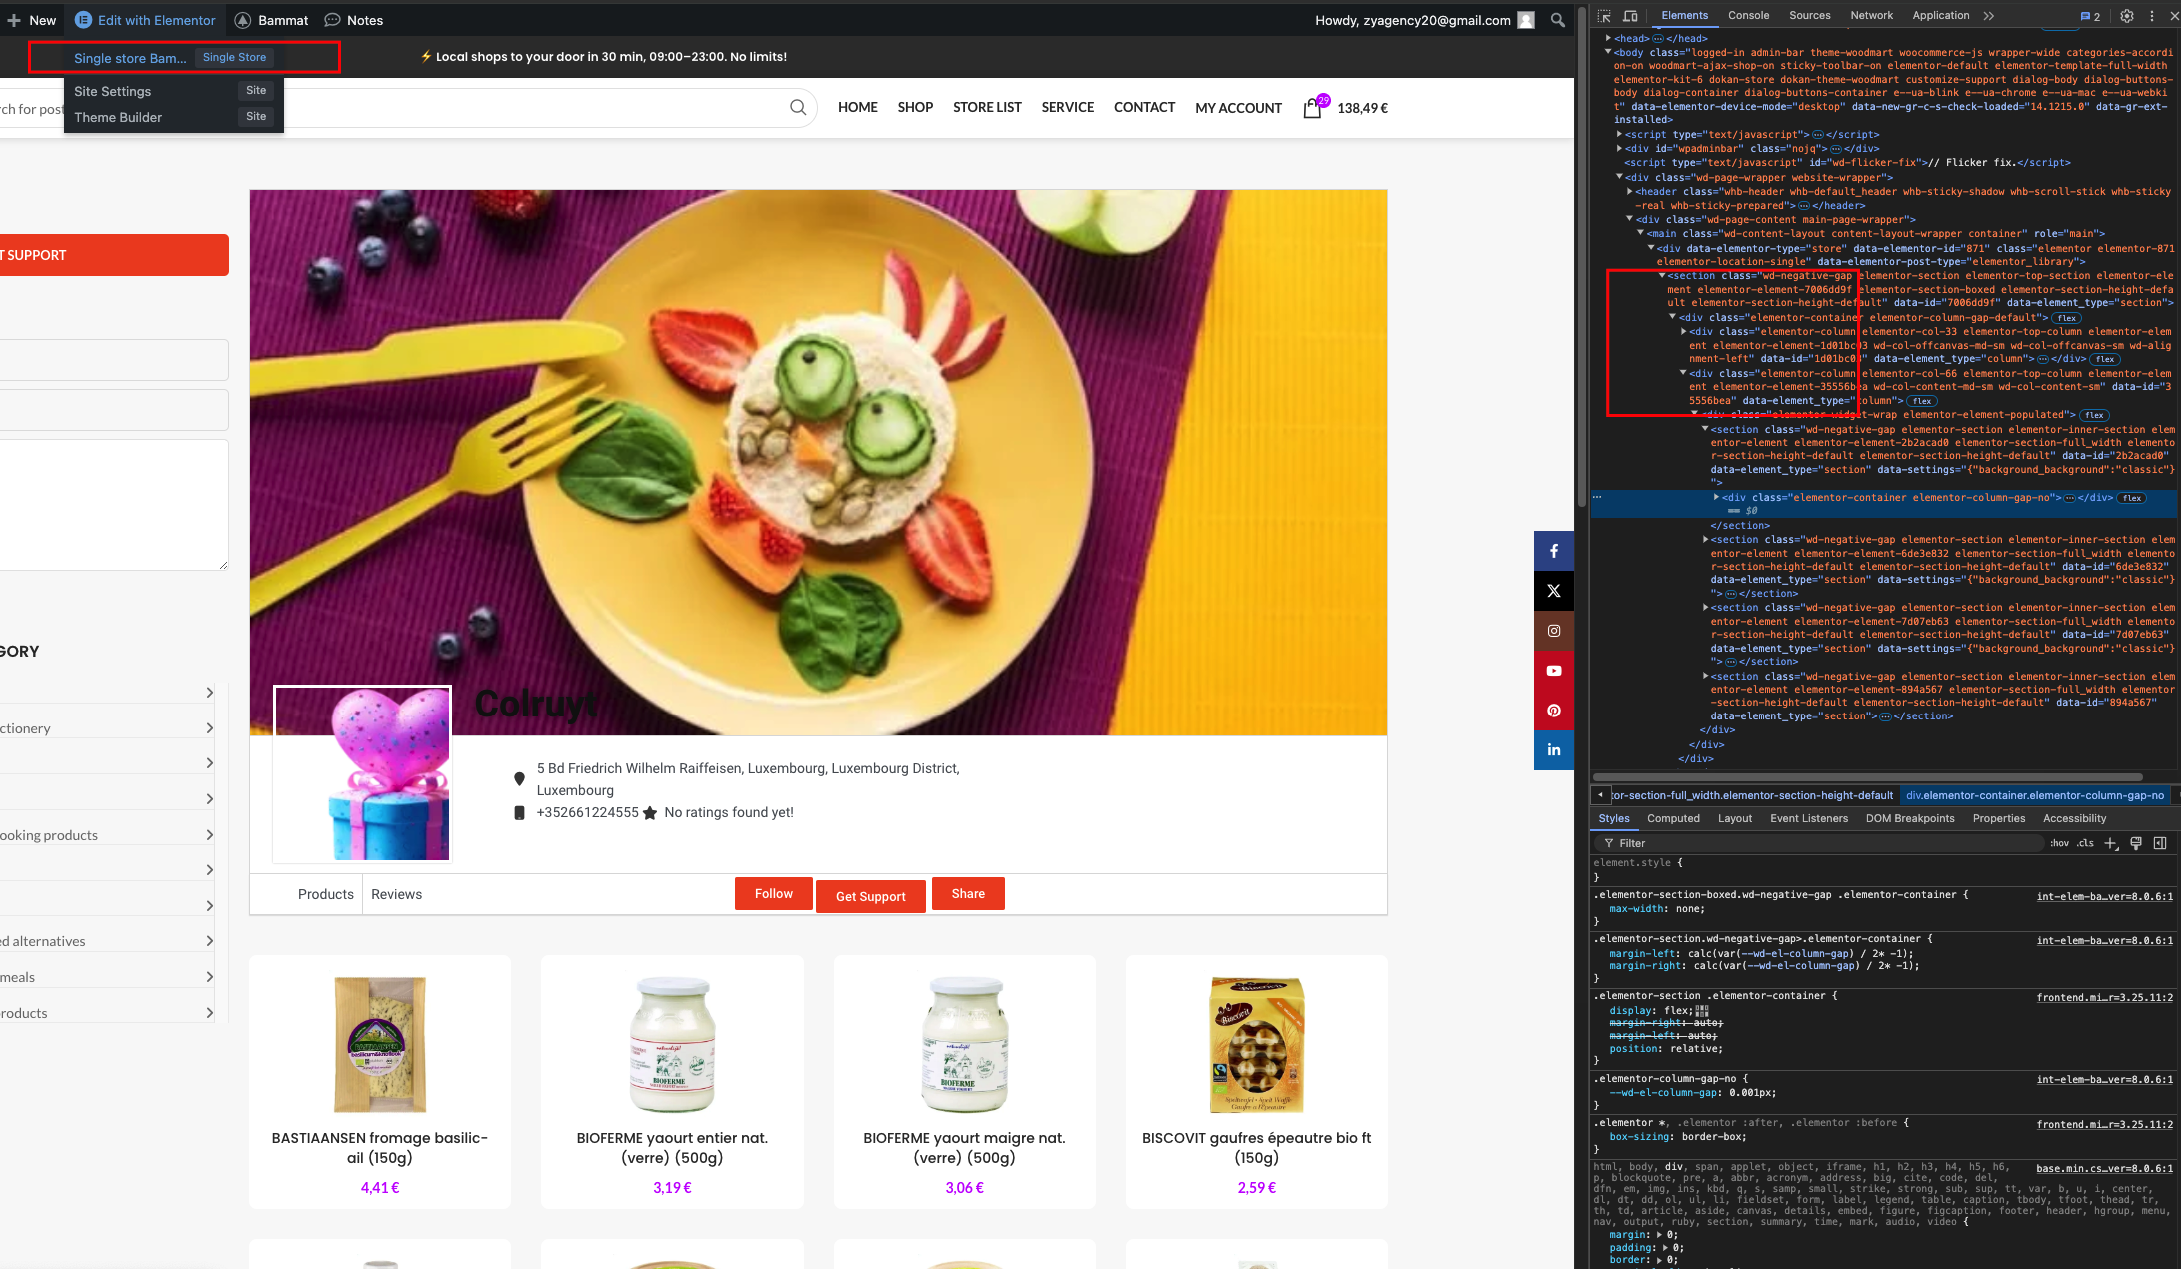Open the Instagram side social icon
2181x1269 pixels.
(1554, 631)
